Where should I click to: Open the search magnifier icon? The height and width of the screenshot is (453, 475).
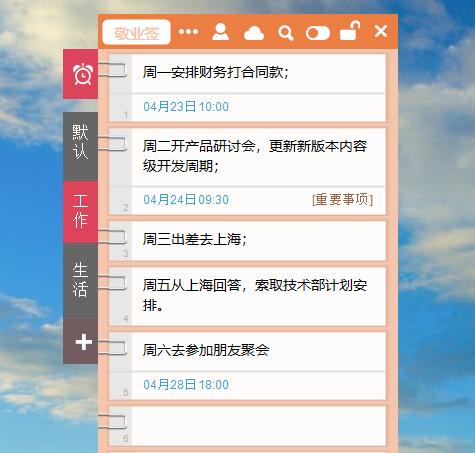tap(286, 33)
